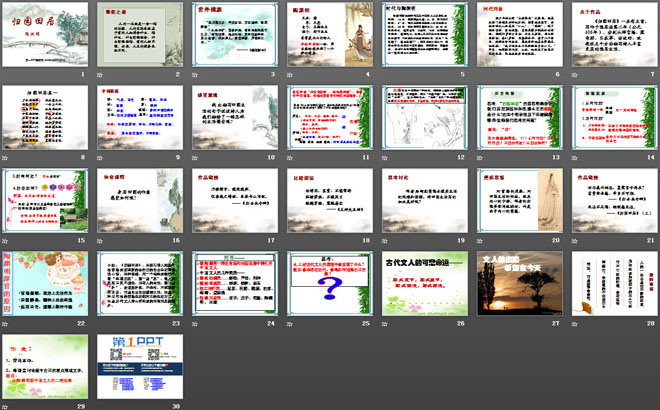Click the animation star under slide 26

pos(385,324)
